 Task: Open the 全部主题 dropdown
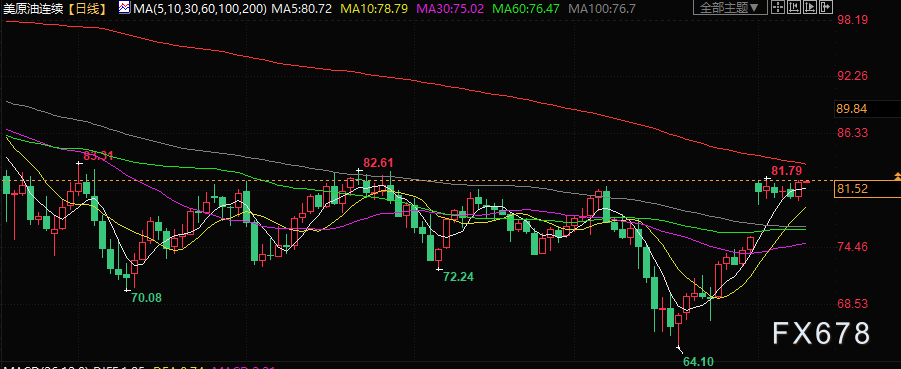tap(730, 7)
